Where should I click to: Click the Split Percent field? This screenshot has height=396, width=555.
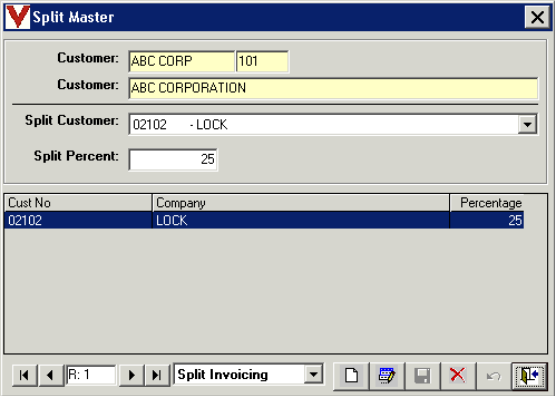(x=173, y=159)
